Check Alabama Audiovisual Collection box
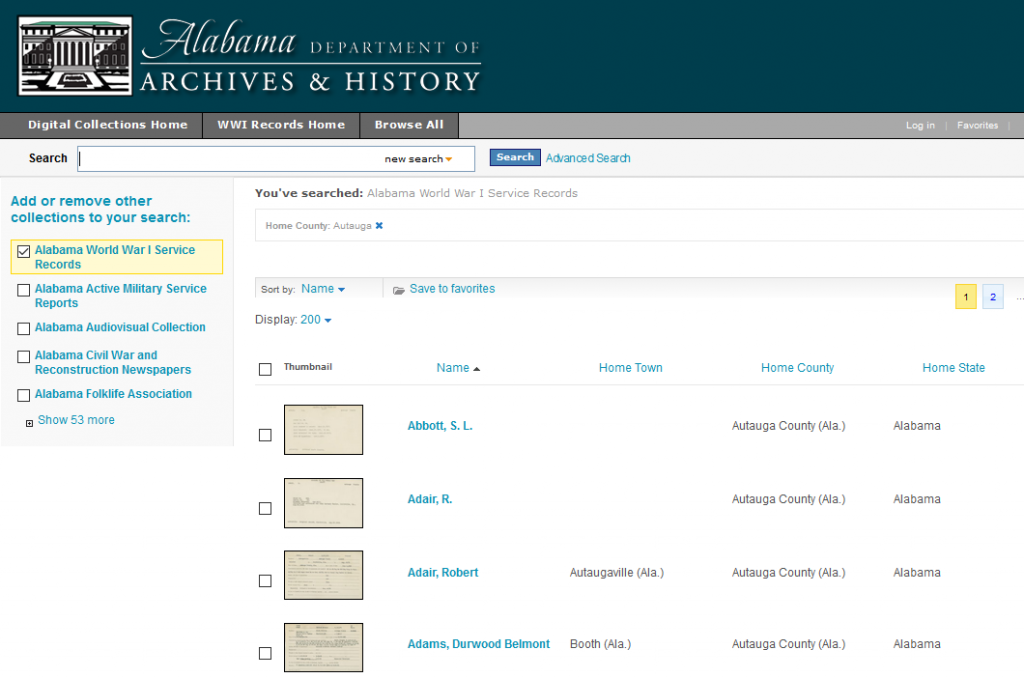Viewport: 1024px width, 678px height. tap(24, 329)
